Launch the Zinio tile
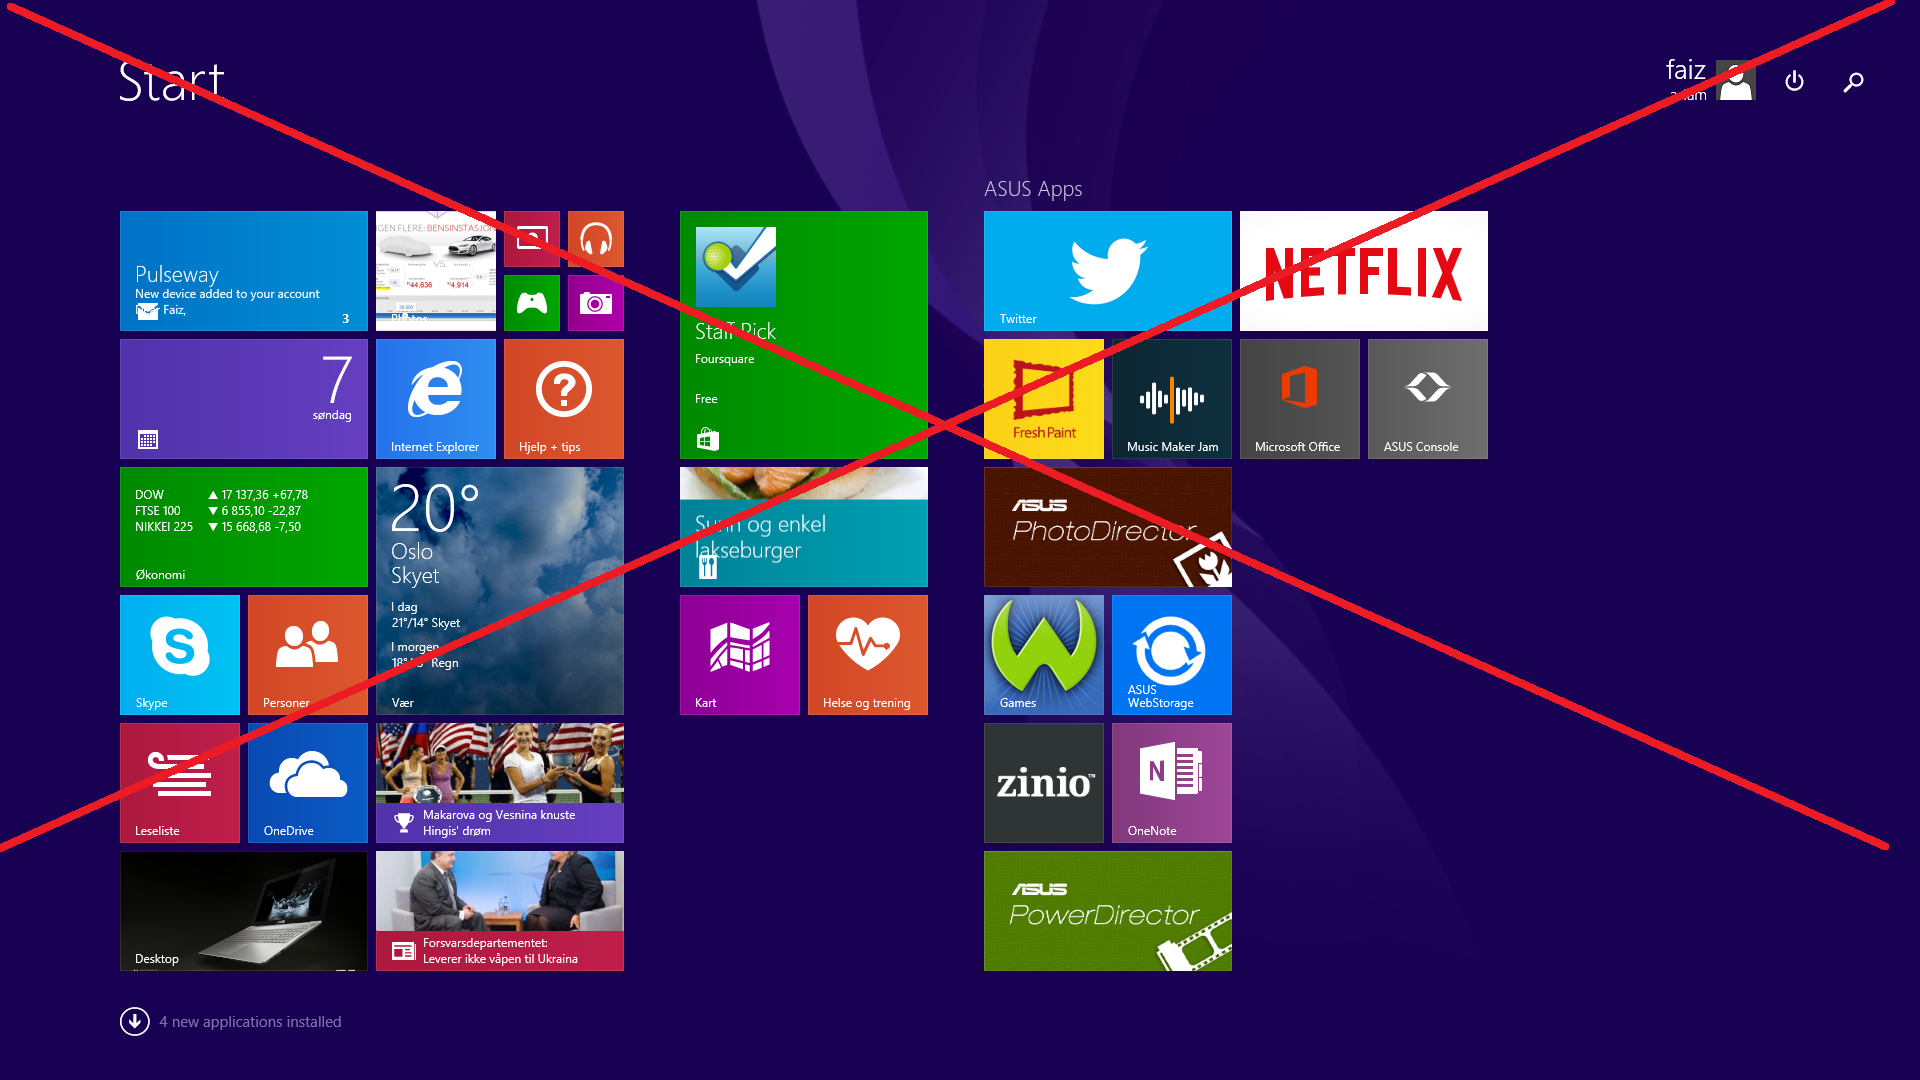 tap(1044, 783)
